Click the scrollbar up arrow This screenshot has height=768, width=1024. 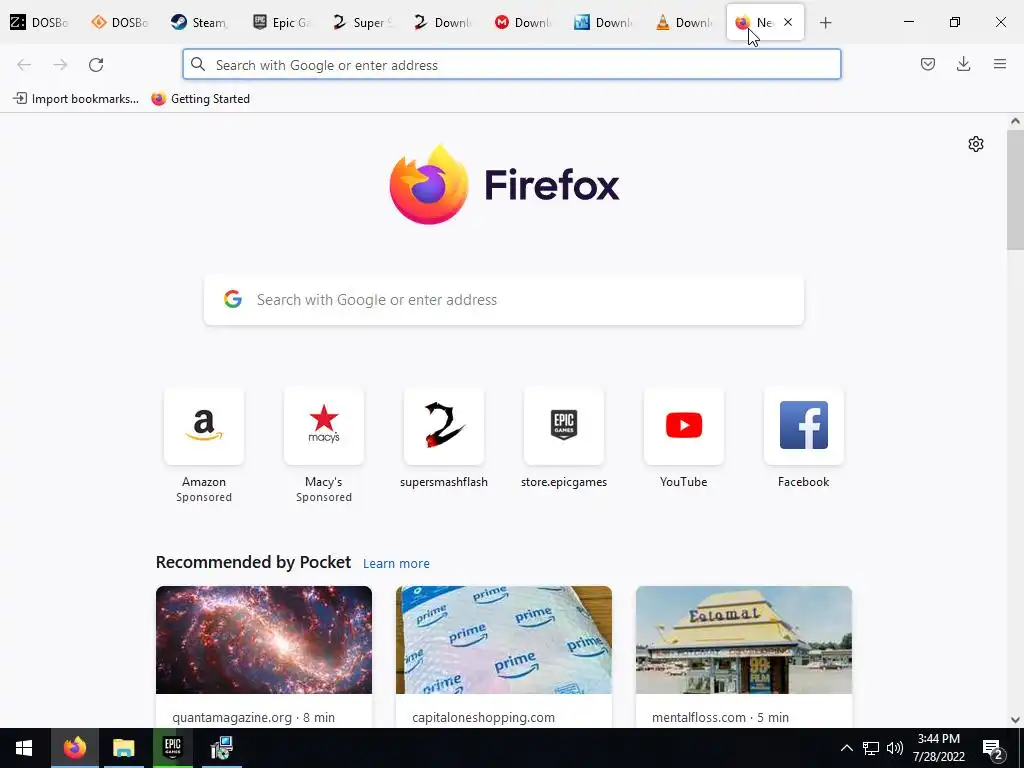[x=1015, y=121]
